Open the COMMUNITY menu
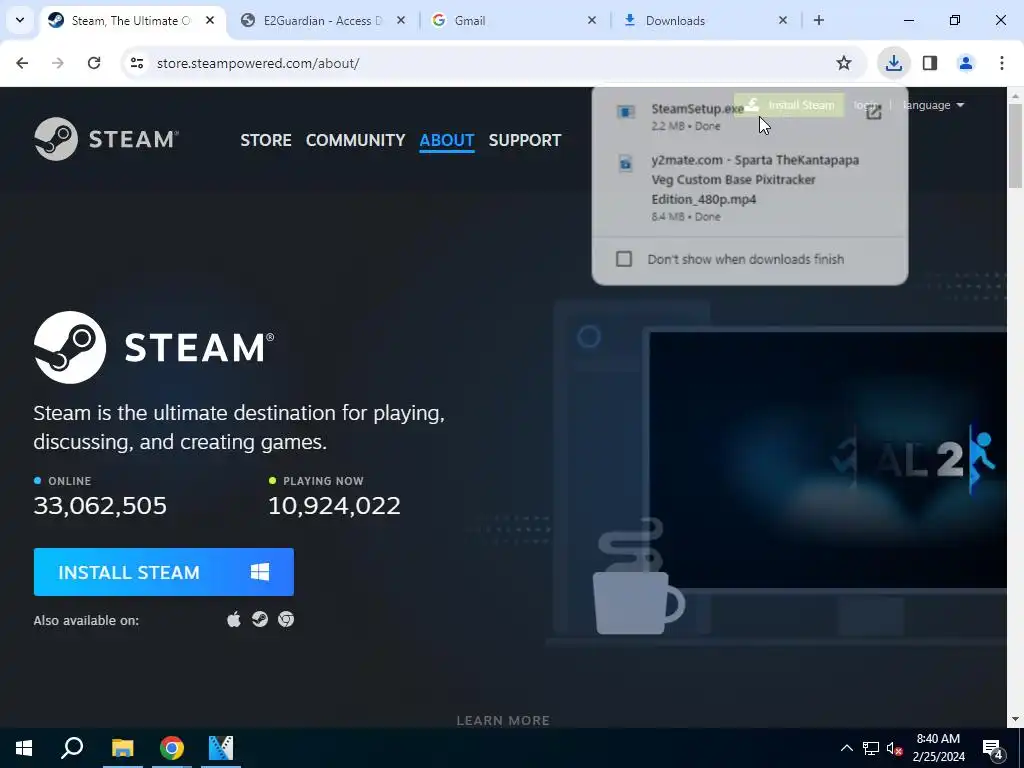1024x768 pixels. (355, 140)
